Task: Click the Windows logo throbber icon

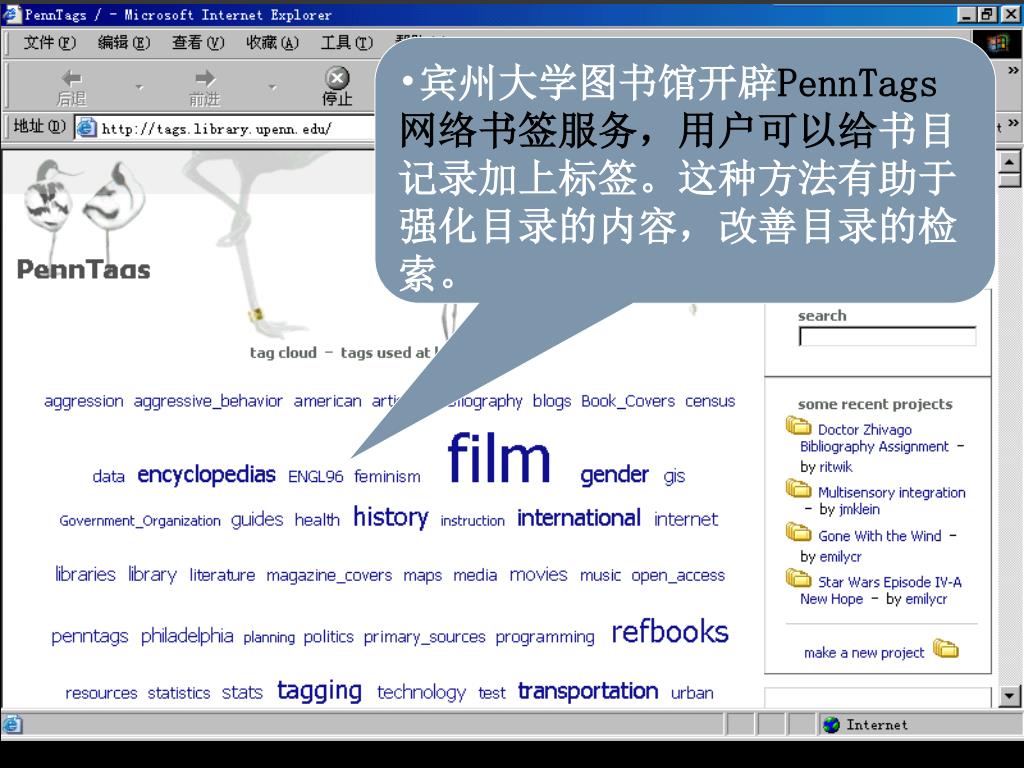Action: [x=997, y=43]
